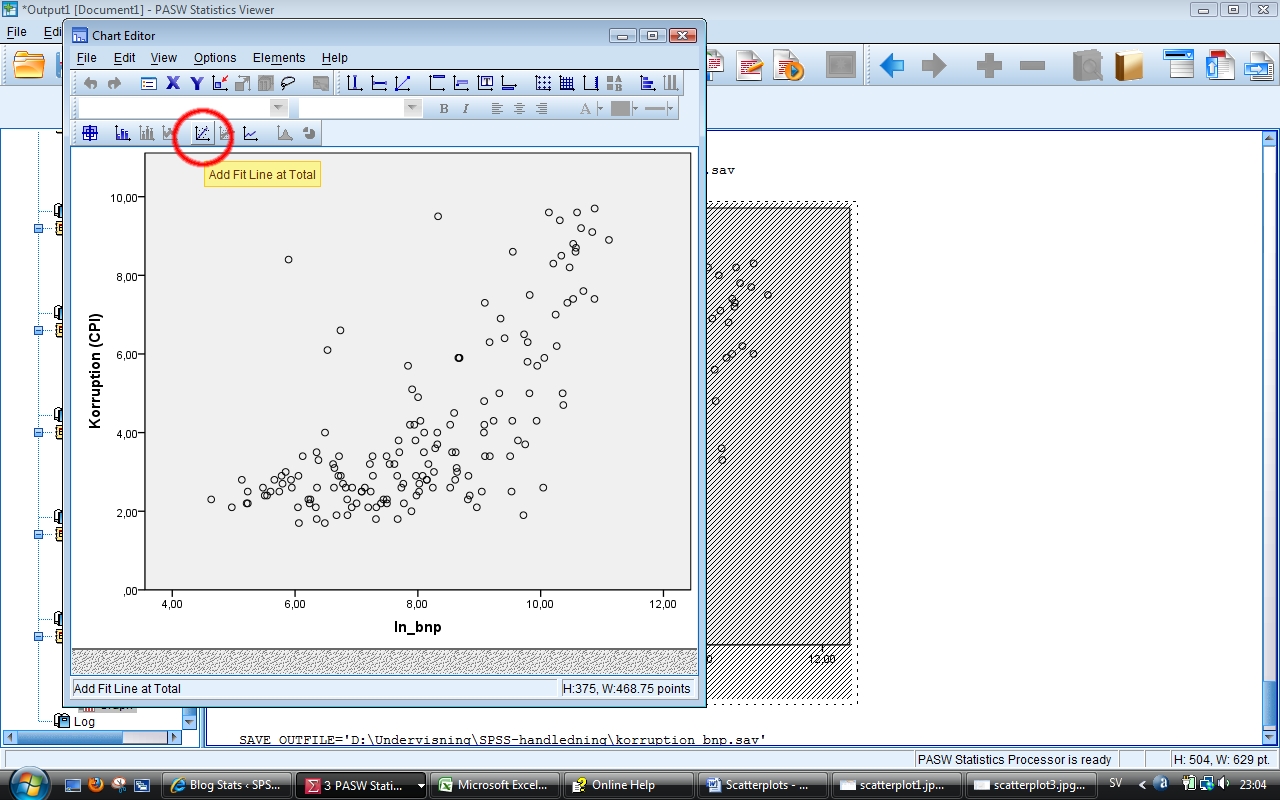This screenshot has height=800, width=1280.
Task: Open the Options menu in Chart Editor
Action: click(x=214, y=57)
